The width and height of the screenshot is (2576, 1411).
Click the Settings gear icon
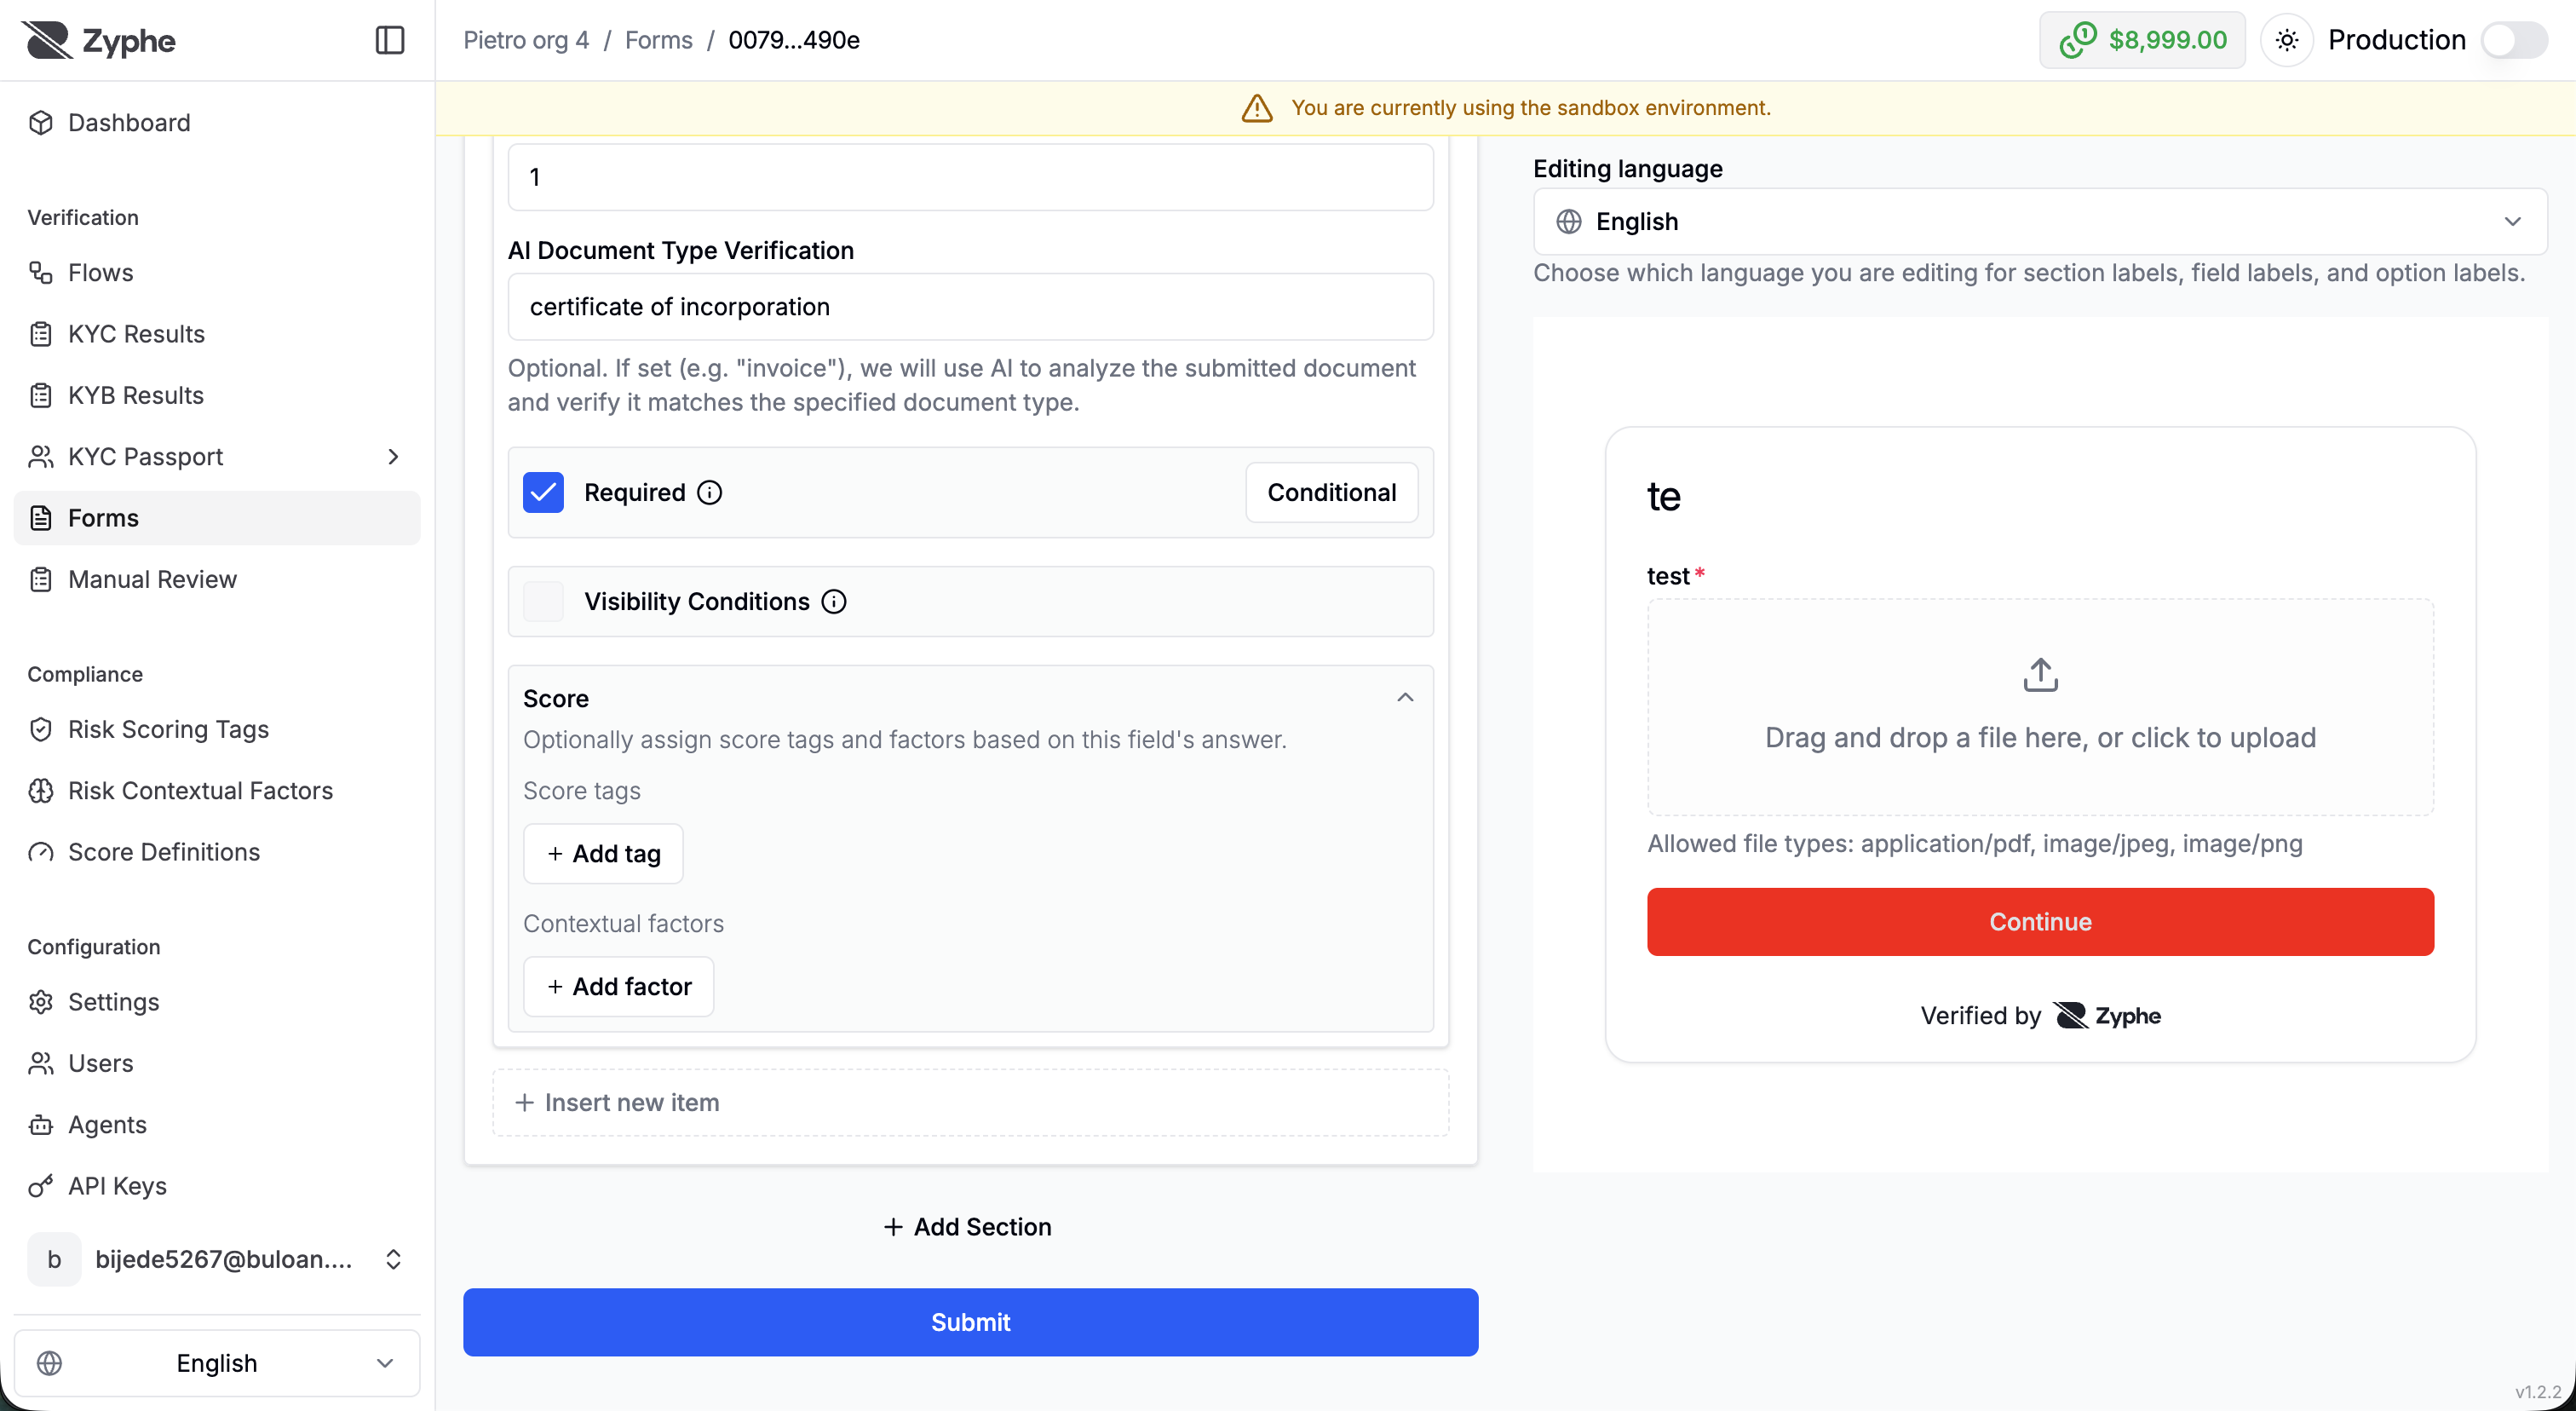41,1002
